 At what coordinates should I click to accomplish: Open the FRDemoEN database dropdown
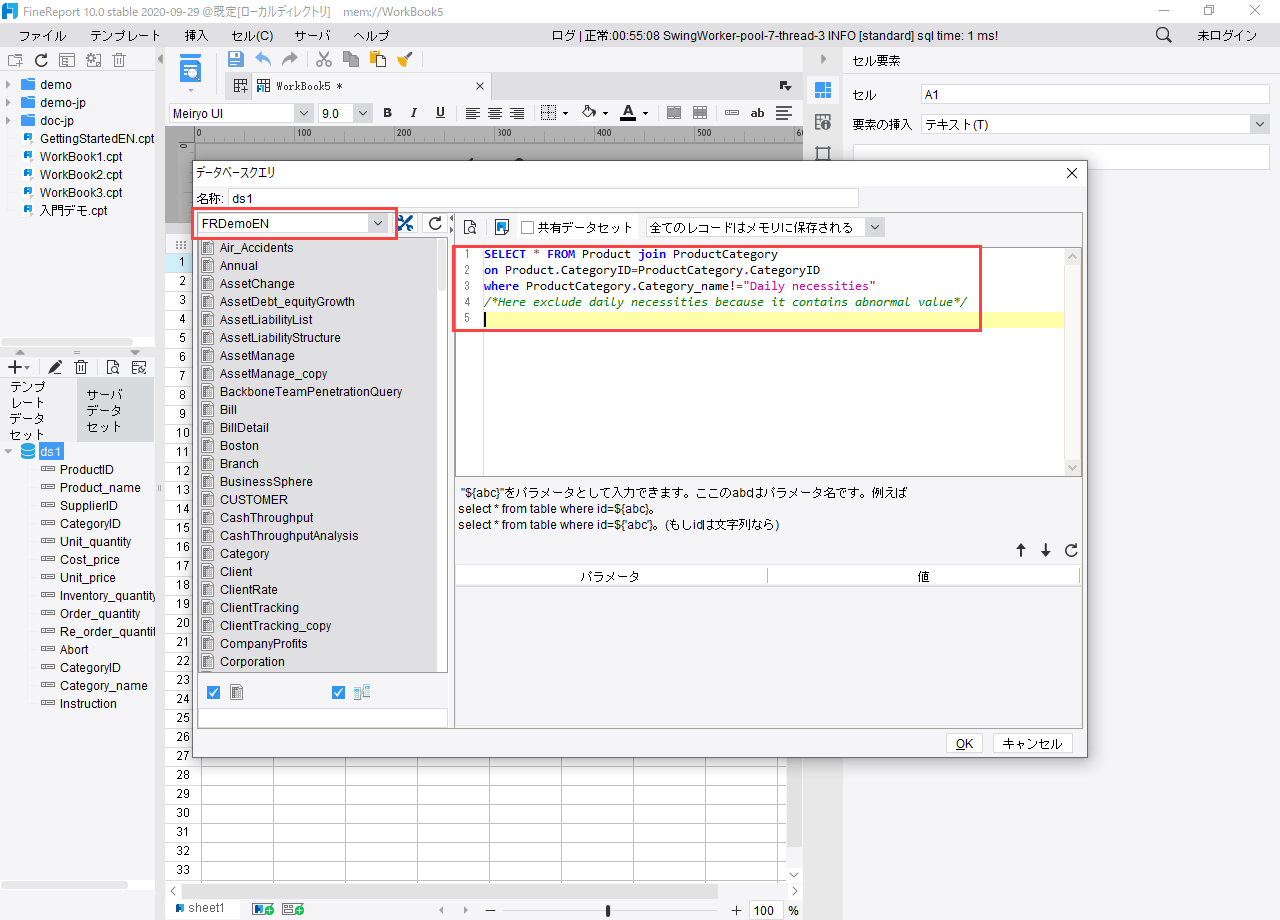point(377,224)
